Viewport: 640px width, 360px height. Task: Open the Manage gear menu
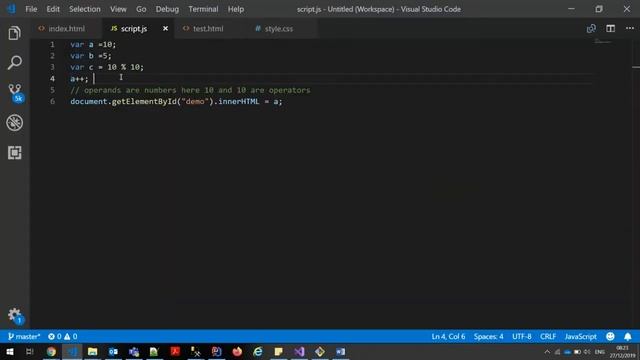15,316
